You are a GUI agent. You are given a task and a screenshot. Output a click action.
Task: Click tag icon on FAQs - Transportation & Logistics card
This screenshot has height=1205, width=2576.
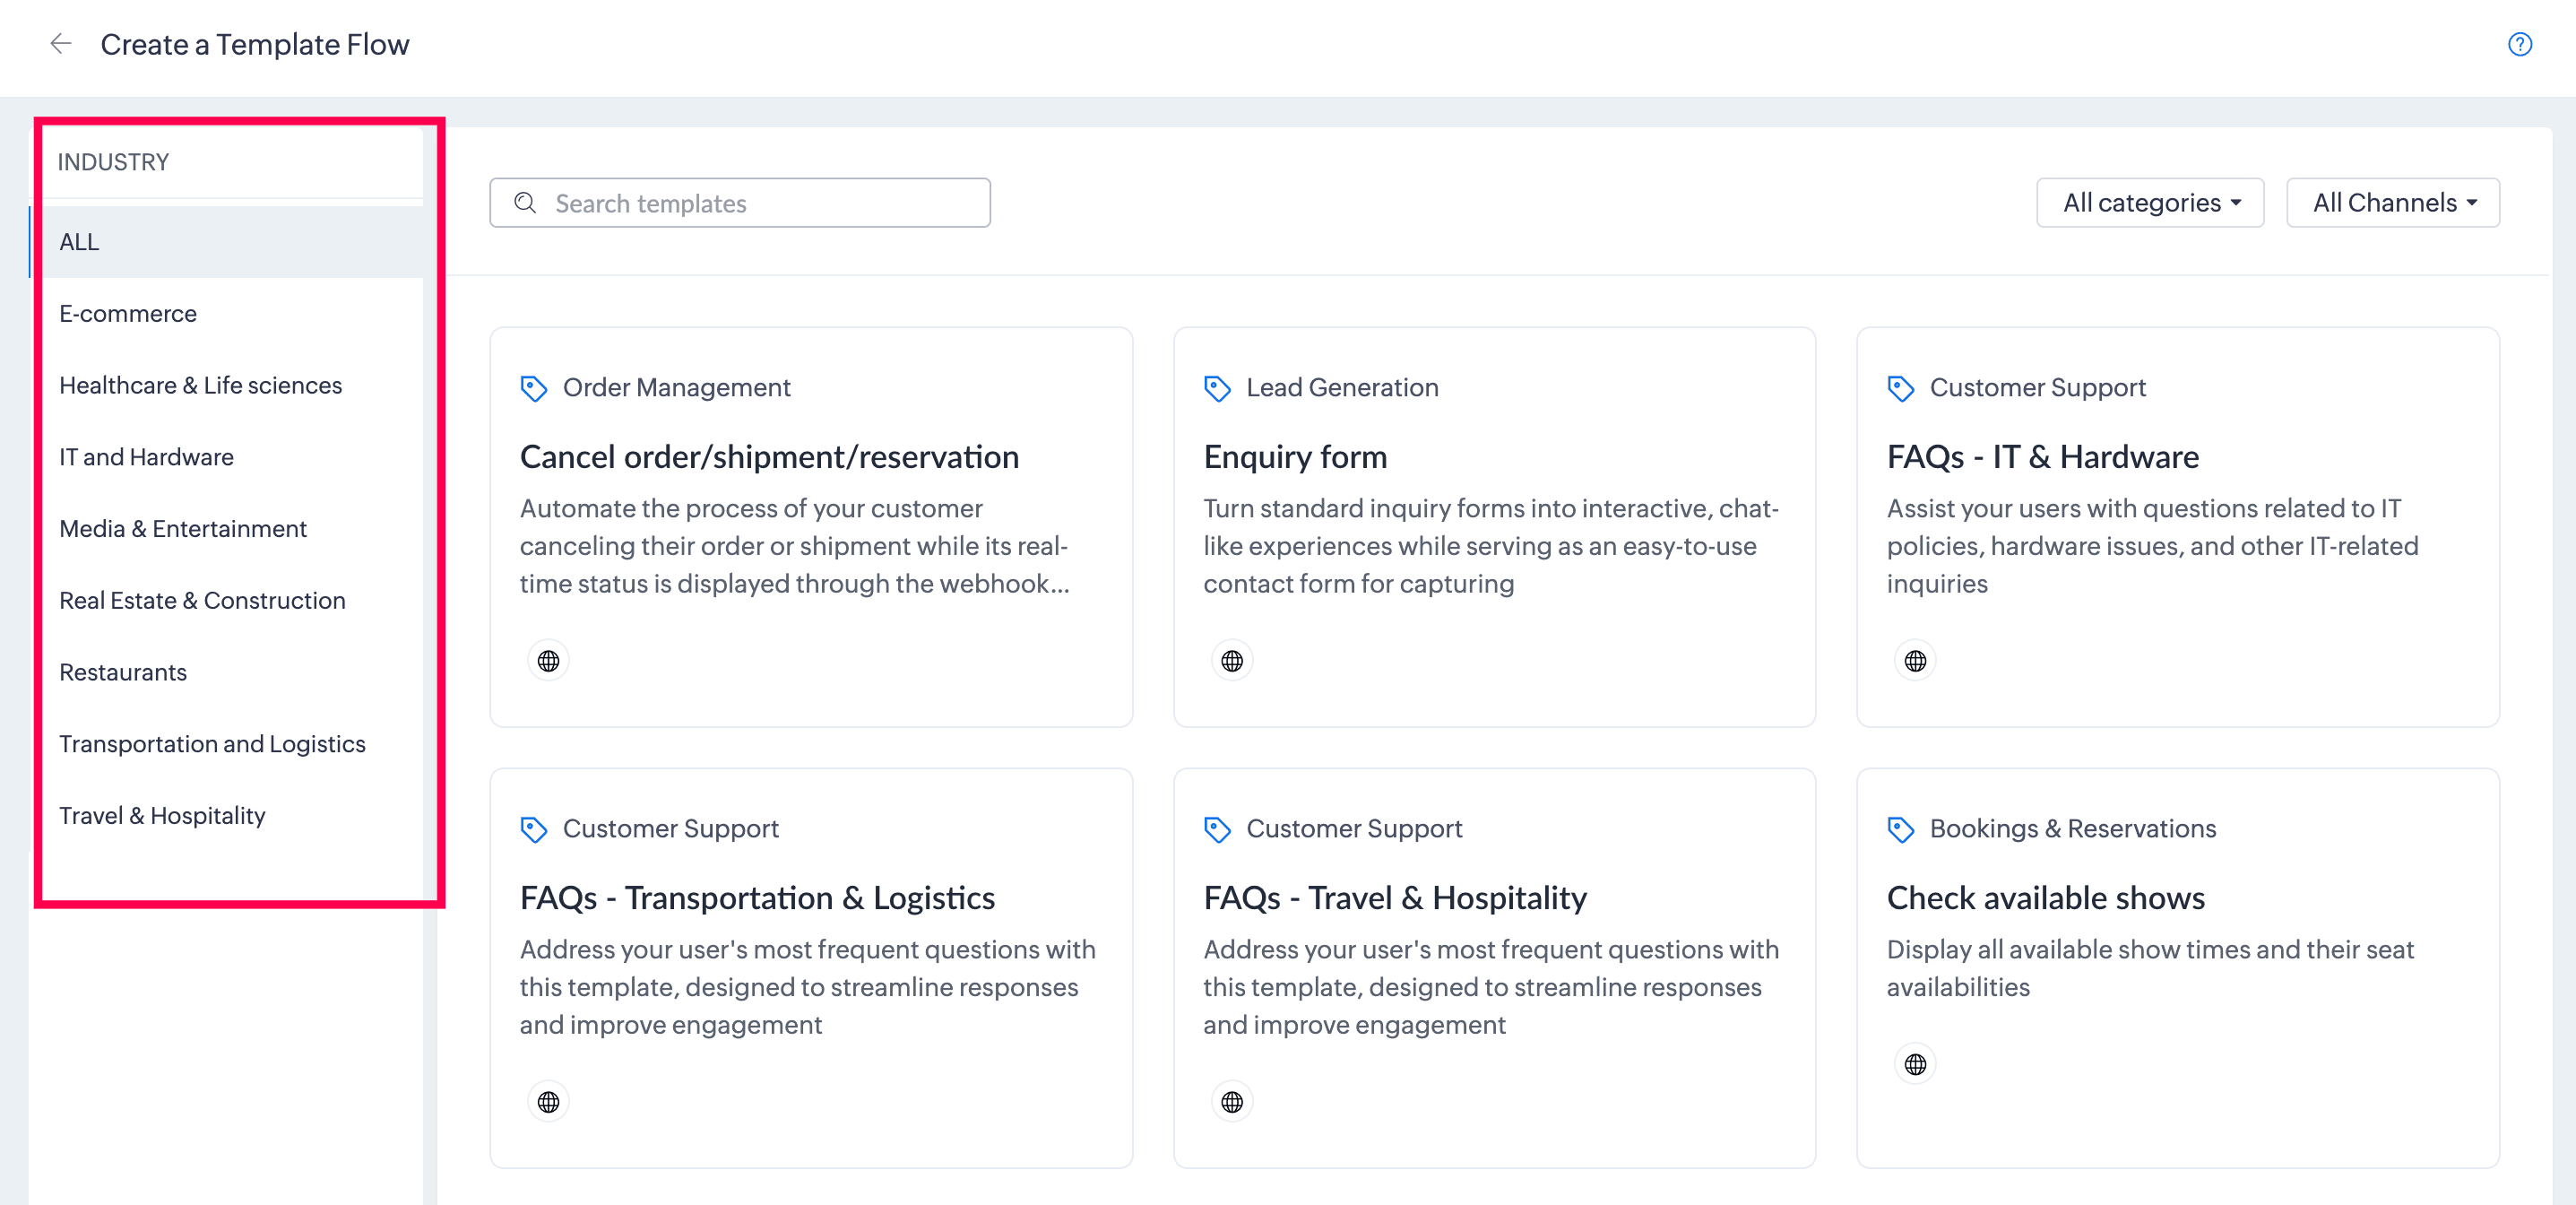[x=534, y=829]
